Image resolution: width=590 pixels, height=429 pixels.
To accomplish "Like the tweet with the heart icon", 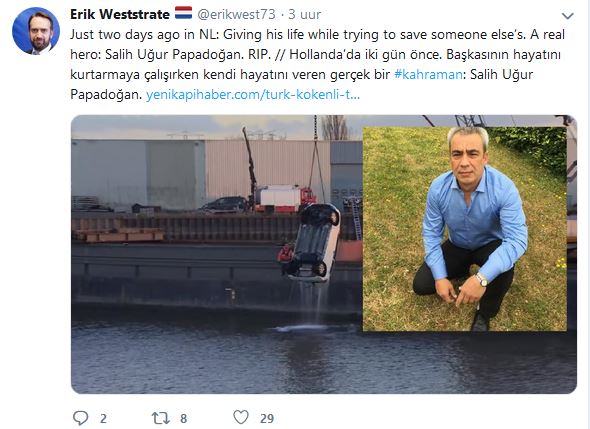I will coord(241,417).
